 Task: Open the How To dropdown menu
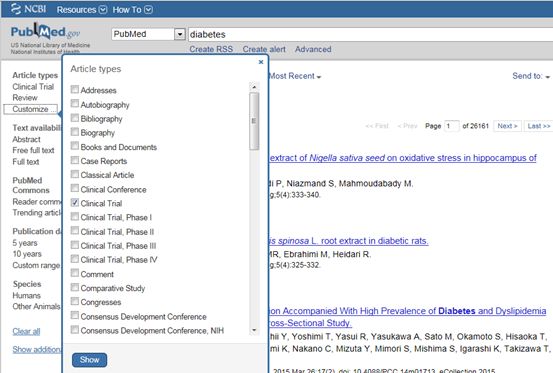133,10
